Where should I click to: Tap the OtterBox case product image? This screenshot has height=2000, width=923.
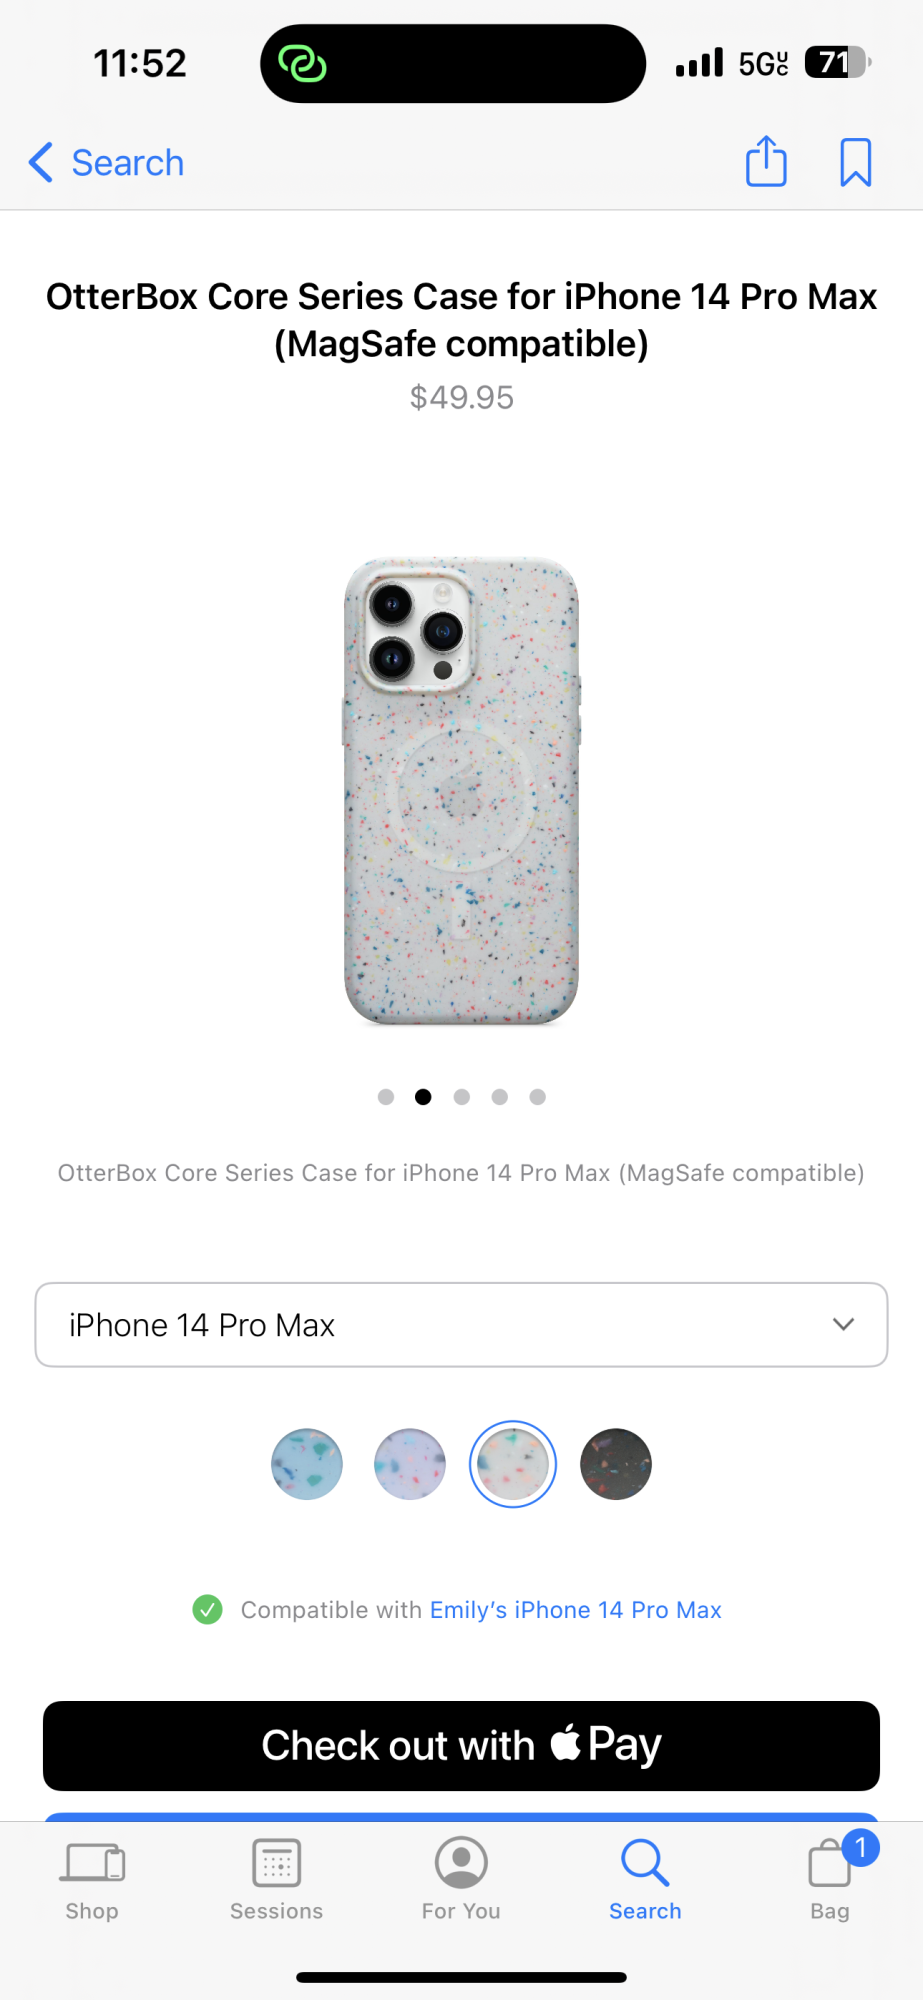point(461,790)
